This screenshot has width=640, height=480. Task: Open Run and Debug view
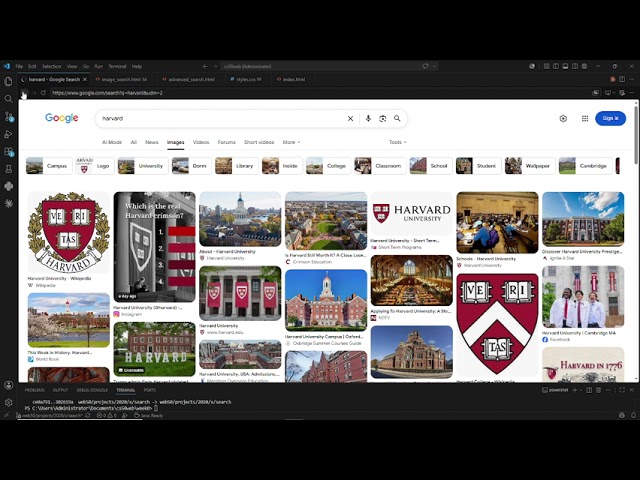click(x=8, y=134)
